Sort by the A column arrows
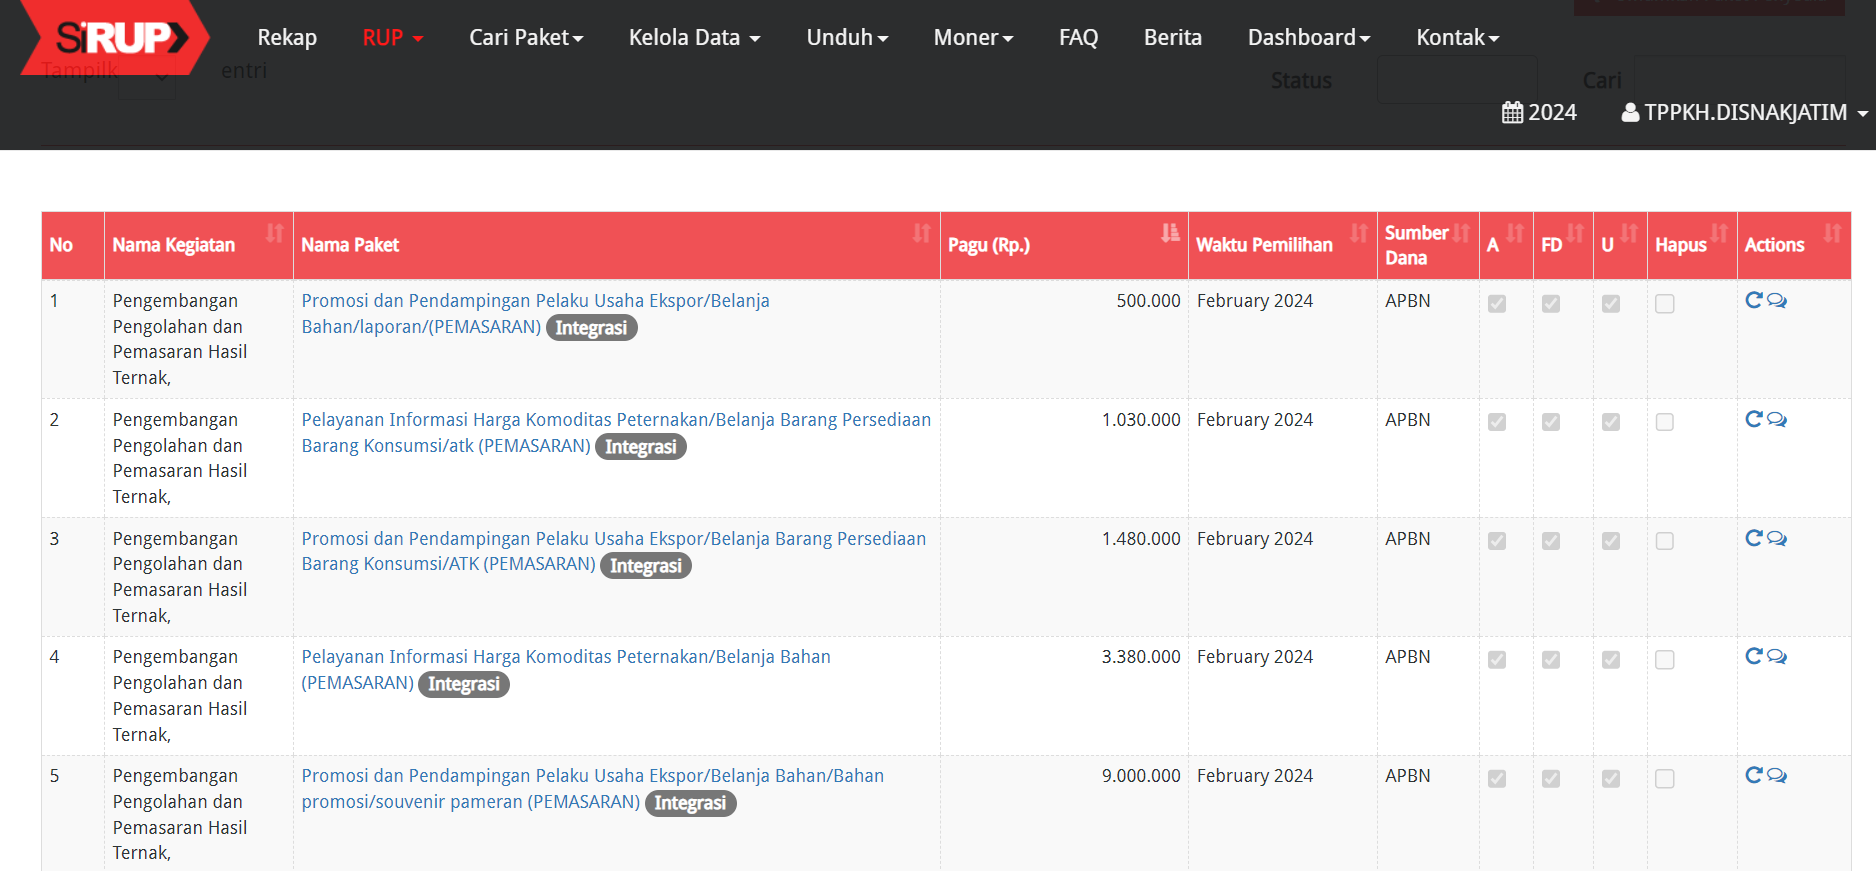This screenshot has height=871, width=1876. (x=1515, y=233)
